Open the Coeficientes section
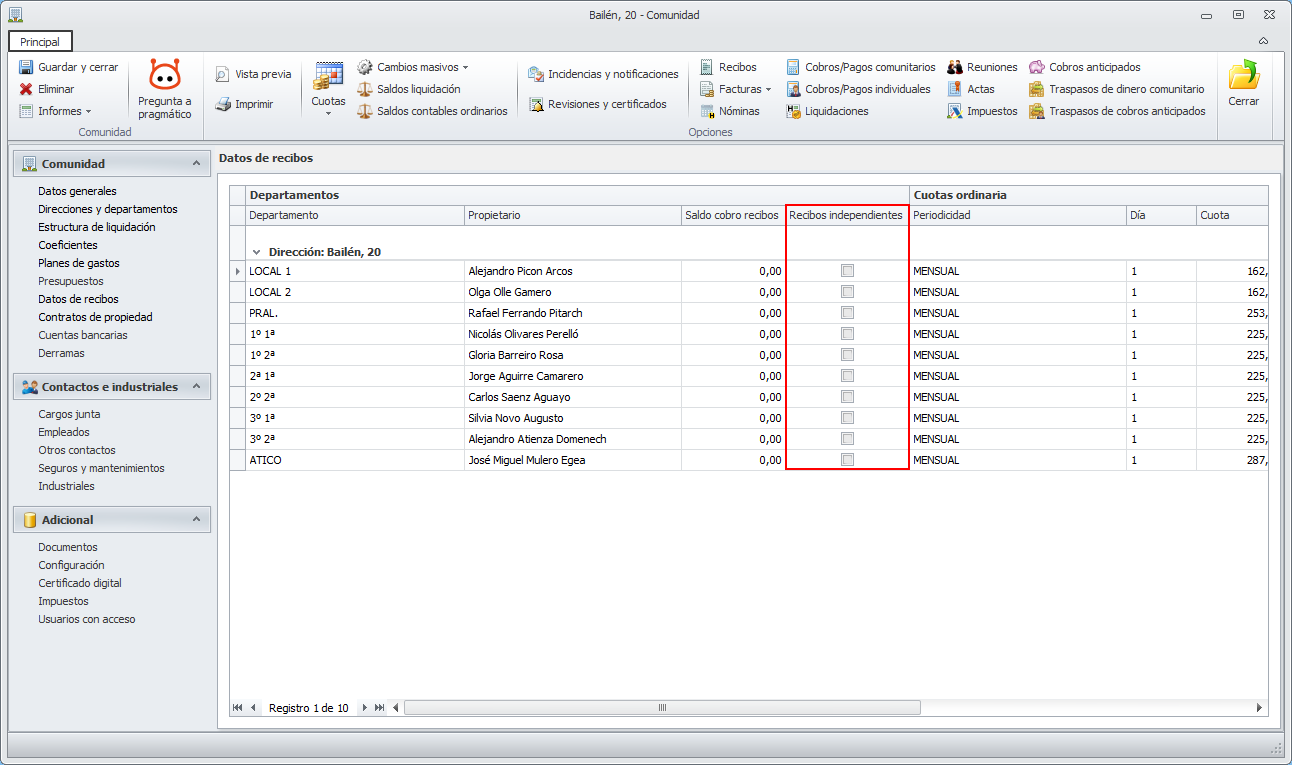1292x765 pixels. (x=68, y=245)
